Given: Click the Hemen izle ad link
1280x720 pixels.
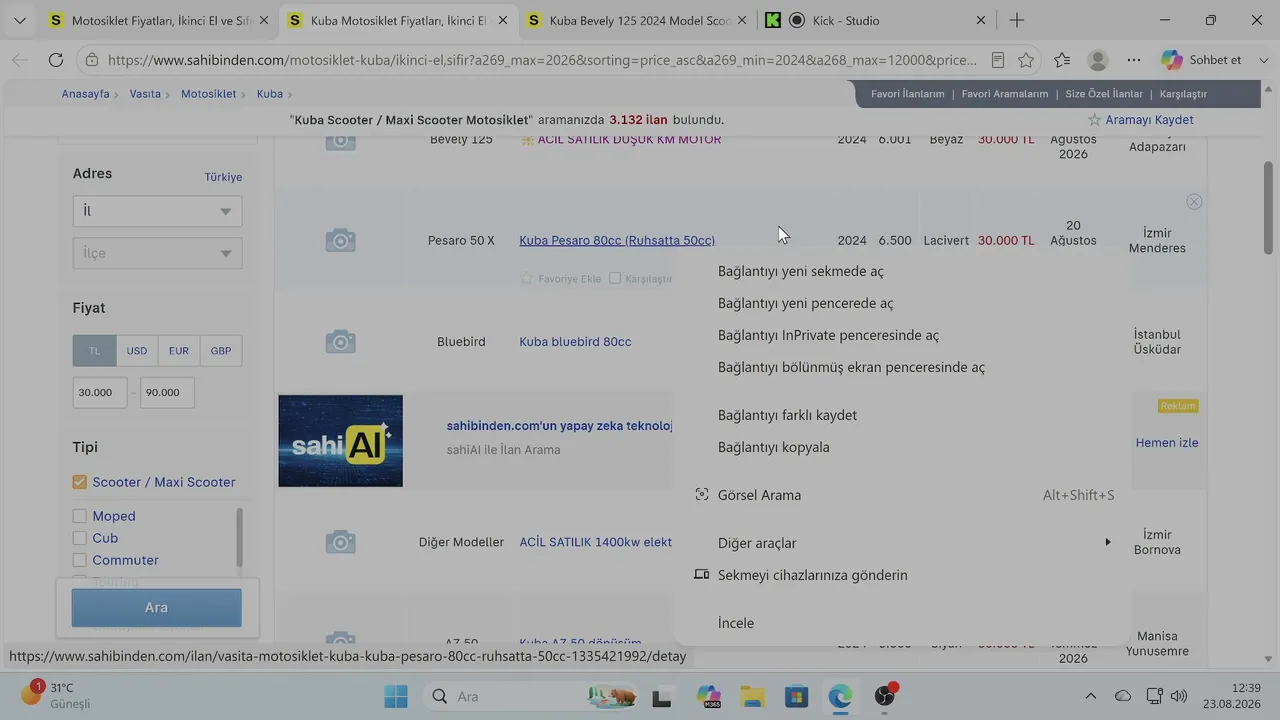Looking at the screenshot, I should 1167,443.
